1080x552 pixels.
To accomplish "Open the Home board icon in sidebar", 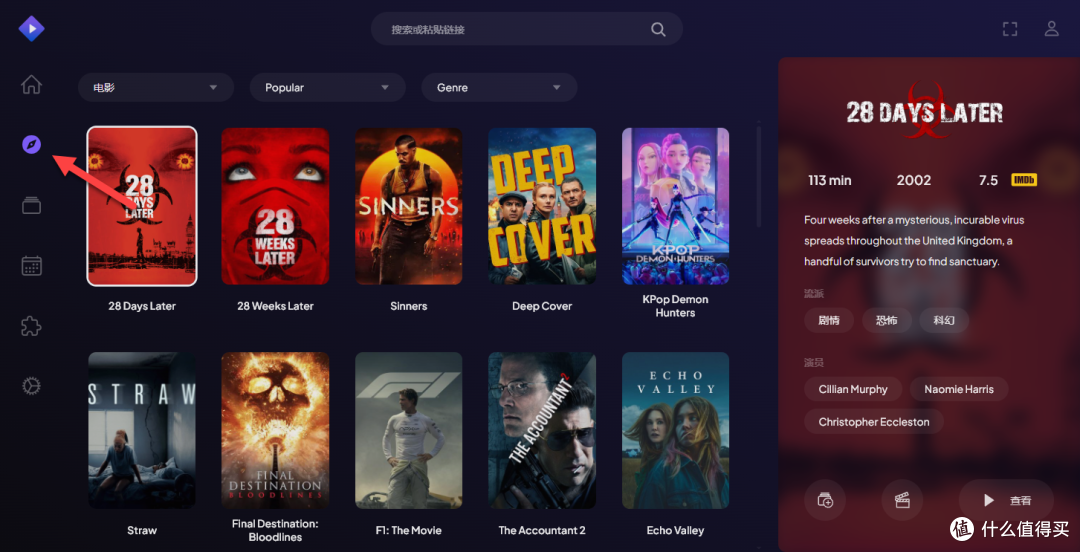I will tap(31, 85).
